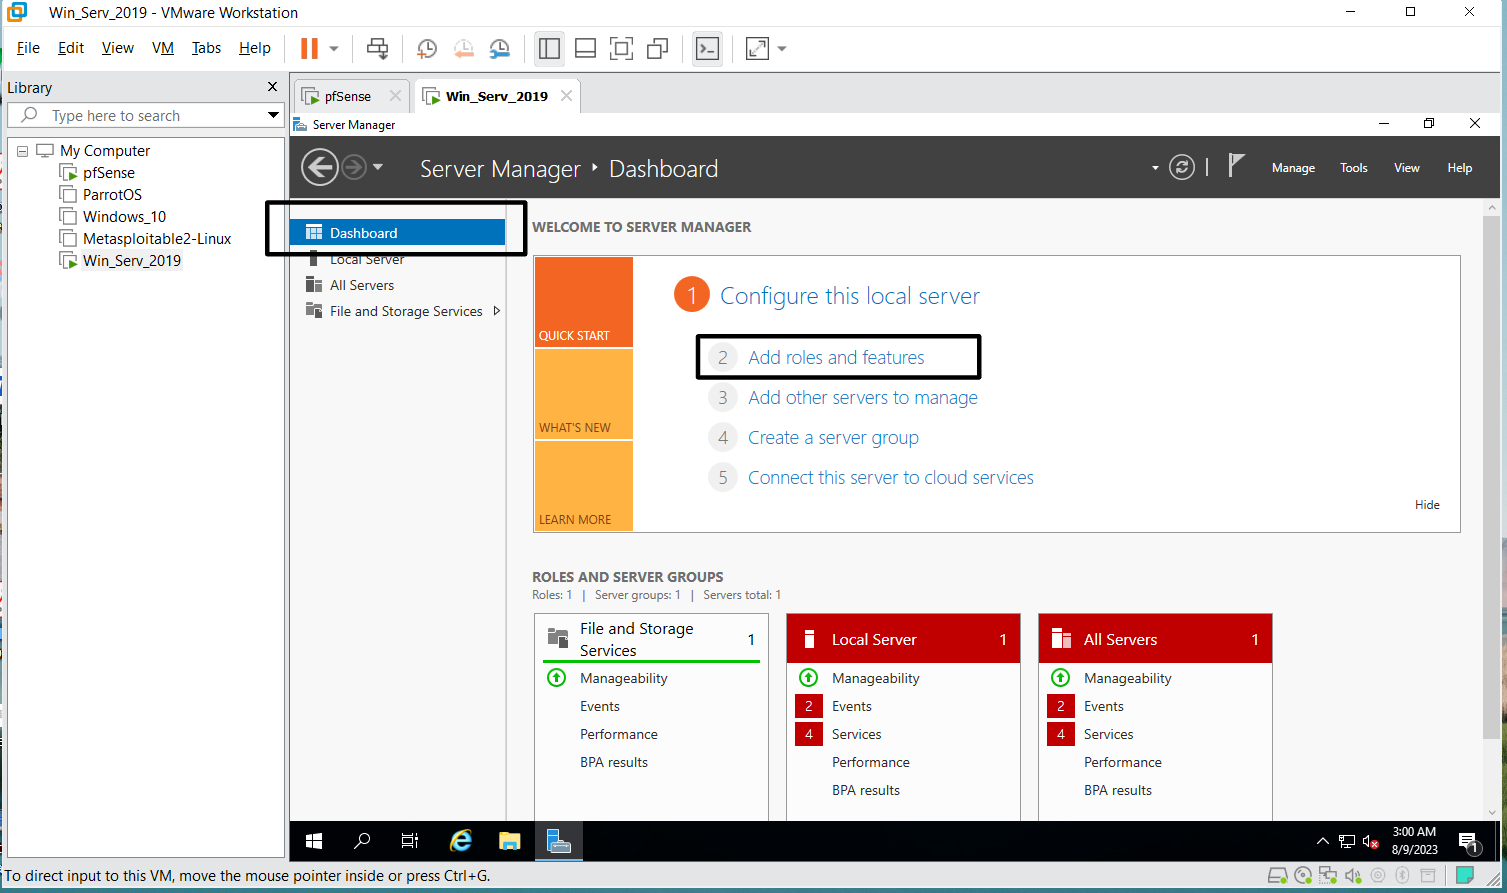This screenshot has width=1507, height=893.
Task: Select Windows_10 in the Library tree
Action: click(x=124, y=217)
